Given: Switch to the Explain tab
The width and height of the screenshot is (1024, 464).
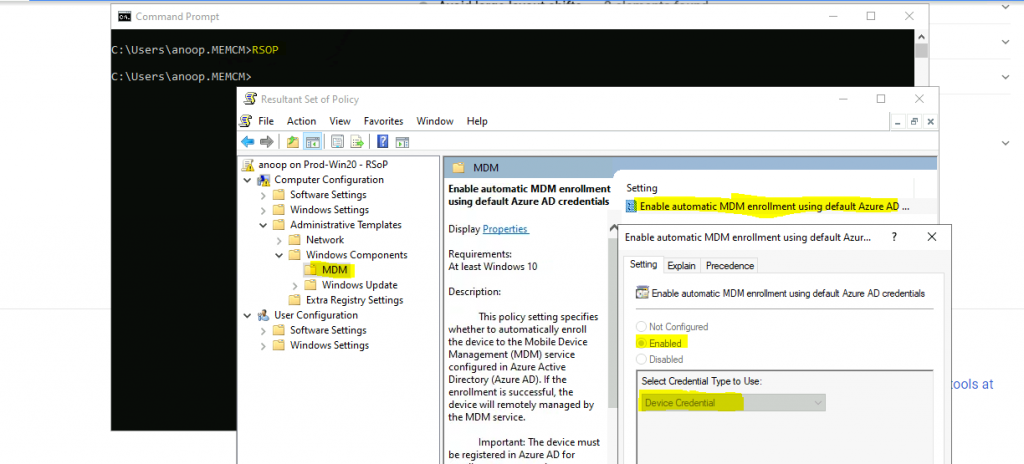Looking at the screenshot, I should (682, 265).
